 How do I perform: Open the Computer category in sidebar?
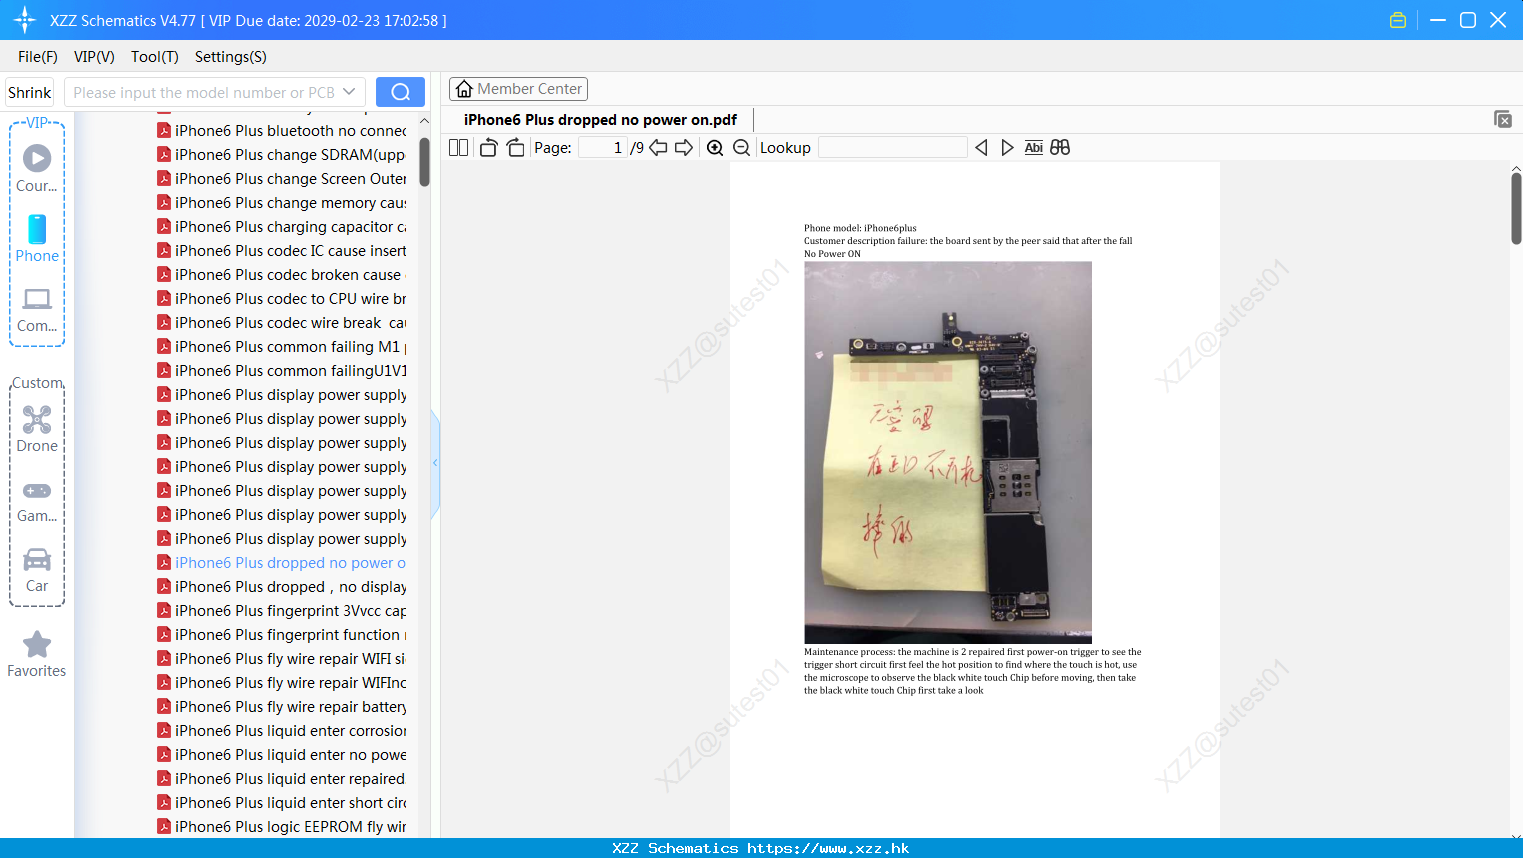[37, 310]
